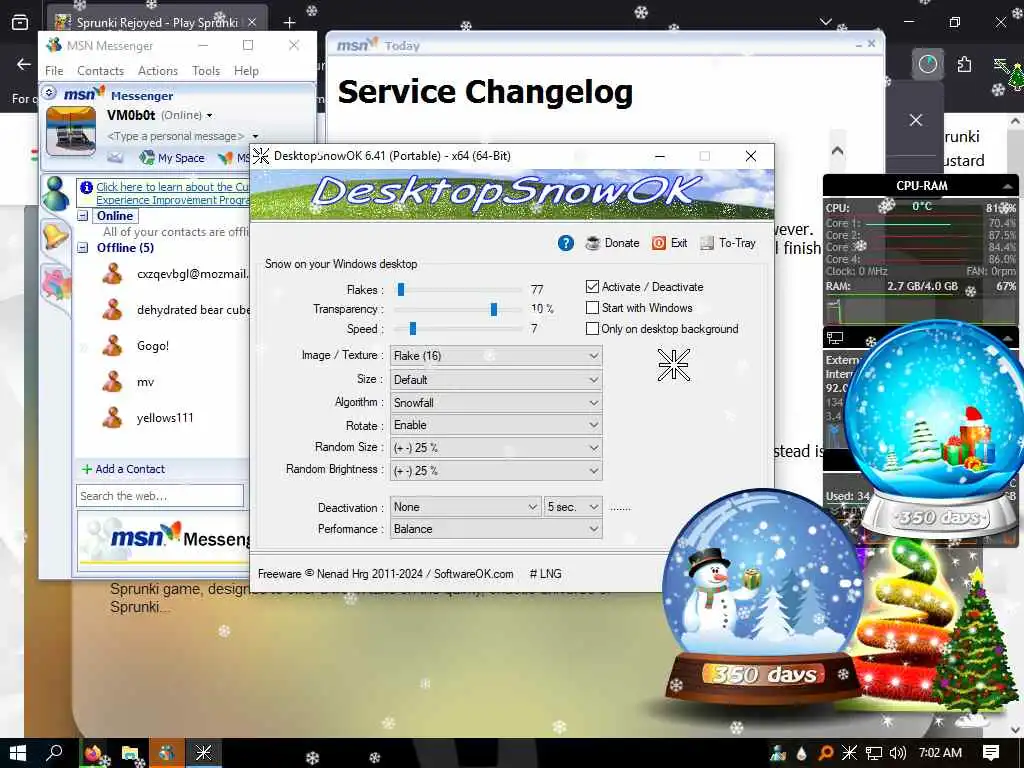Open Contacts menu in MSN Messenger
Screen dimensions: 1024x768
coord(100,71)
